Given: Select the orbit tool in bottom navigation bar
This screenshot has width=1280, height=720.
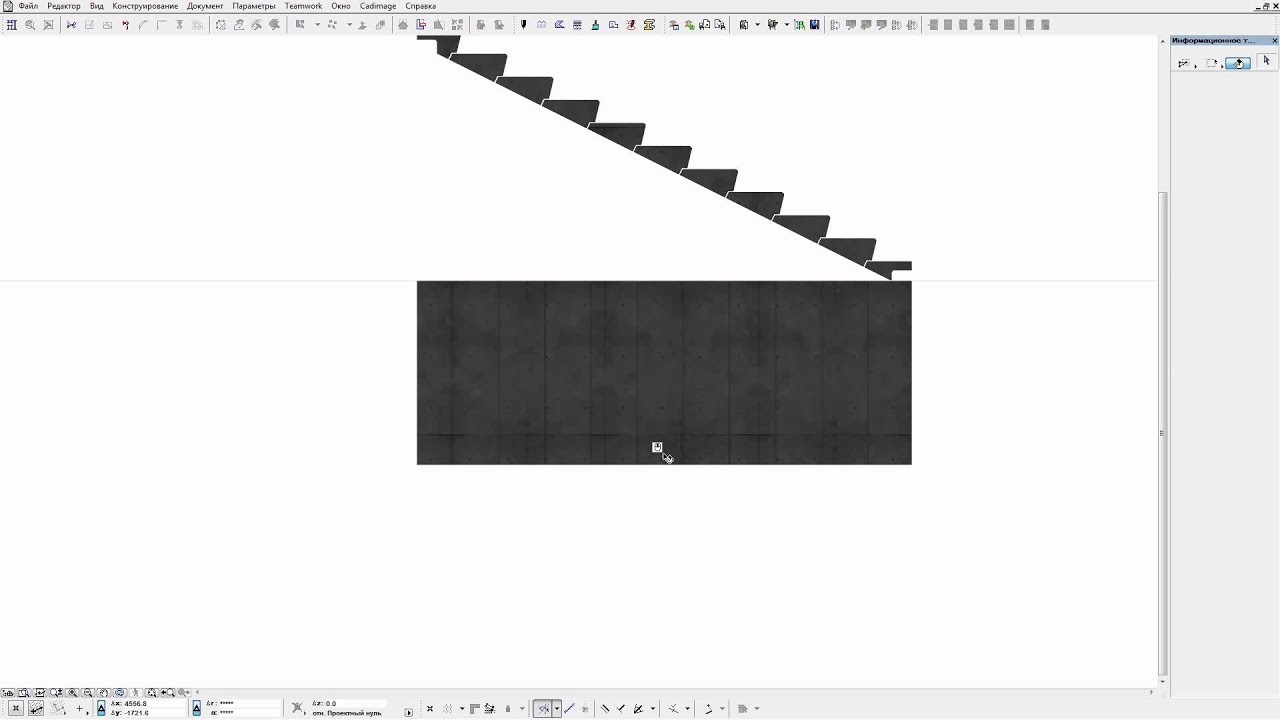Looking at the screenshot, I should [x=119, y=692].
